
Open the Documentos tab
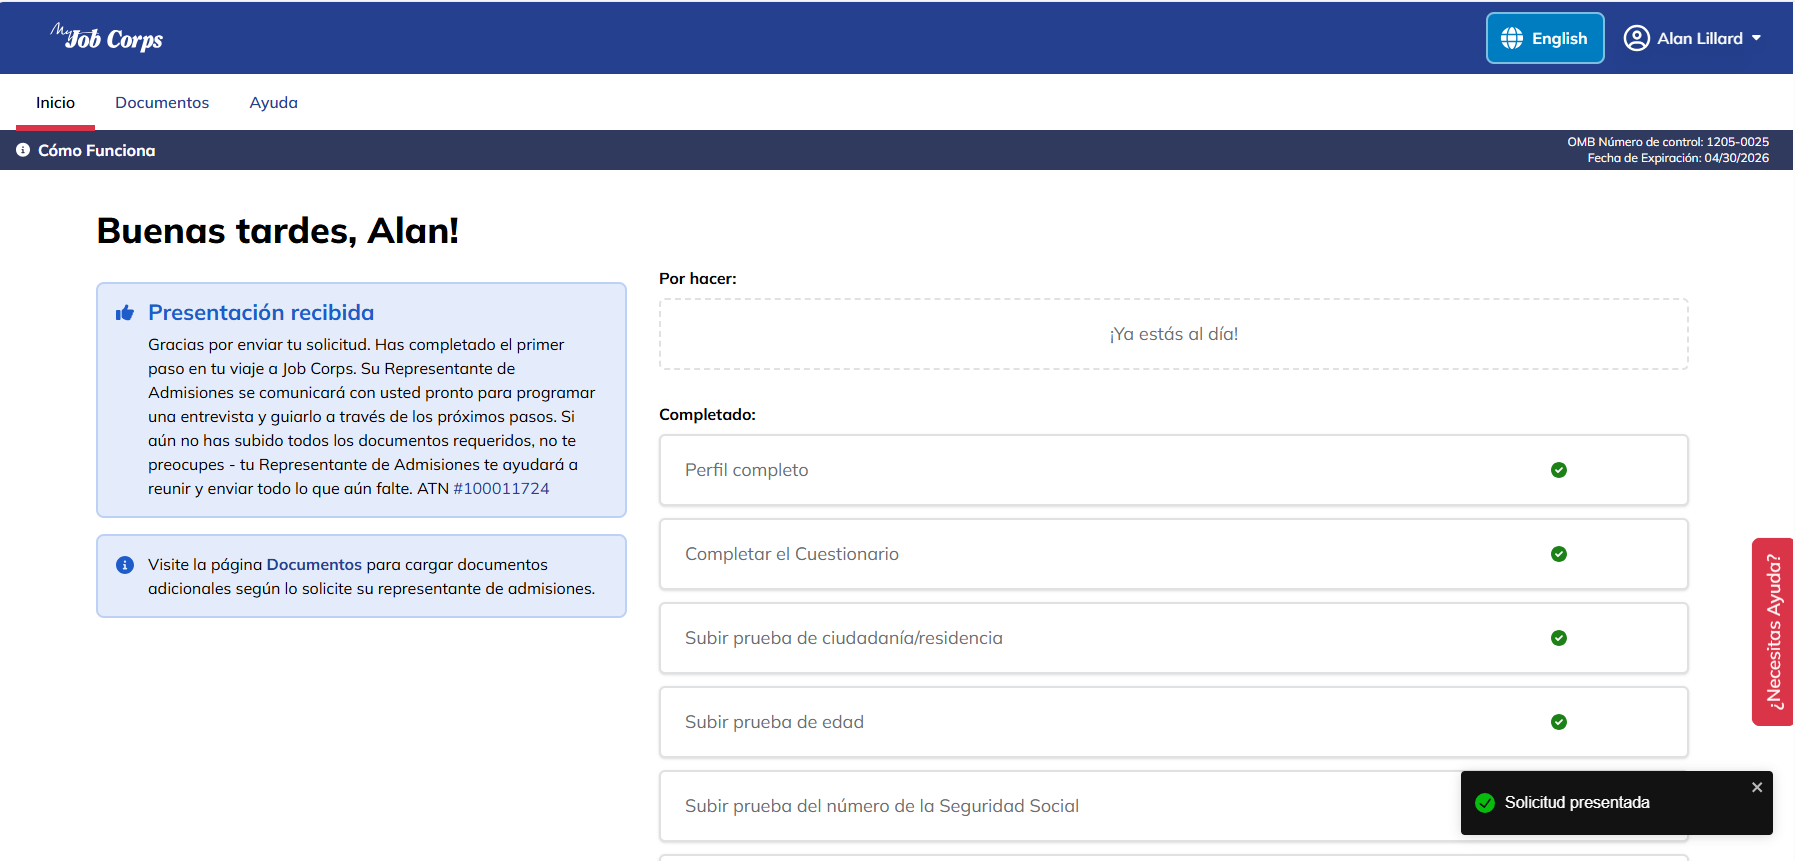(162, 102)
